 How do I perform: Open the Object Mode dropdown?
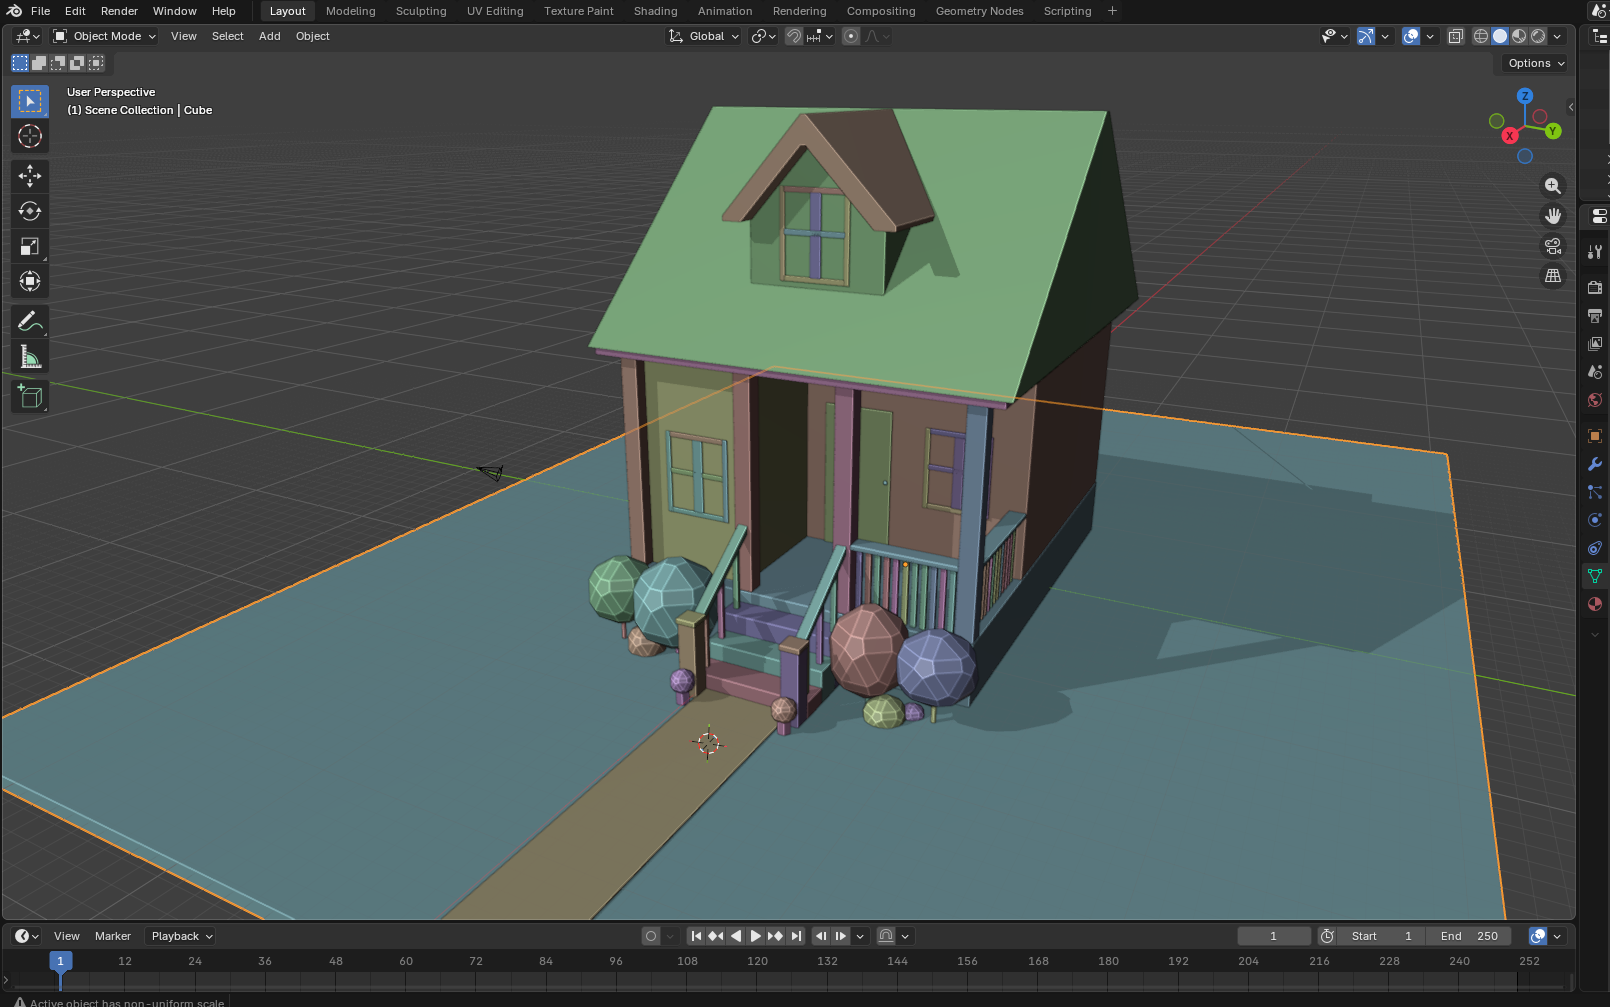point(105,36)
